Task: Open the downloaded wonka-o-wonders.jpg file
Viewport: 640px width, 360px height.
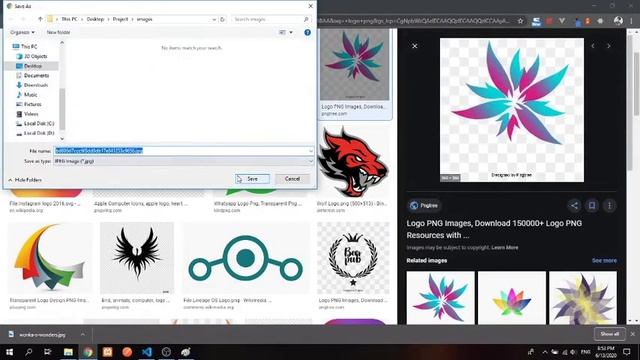Action: [x=42, y=335]
